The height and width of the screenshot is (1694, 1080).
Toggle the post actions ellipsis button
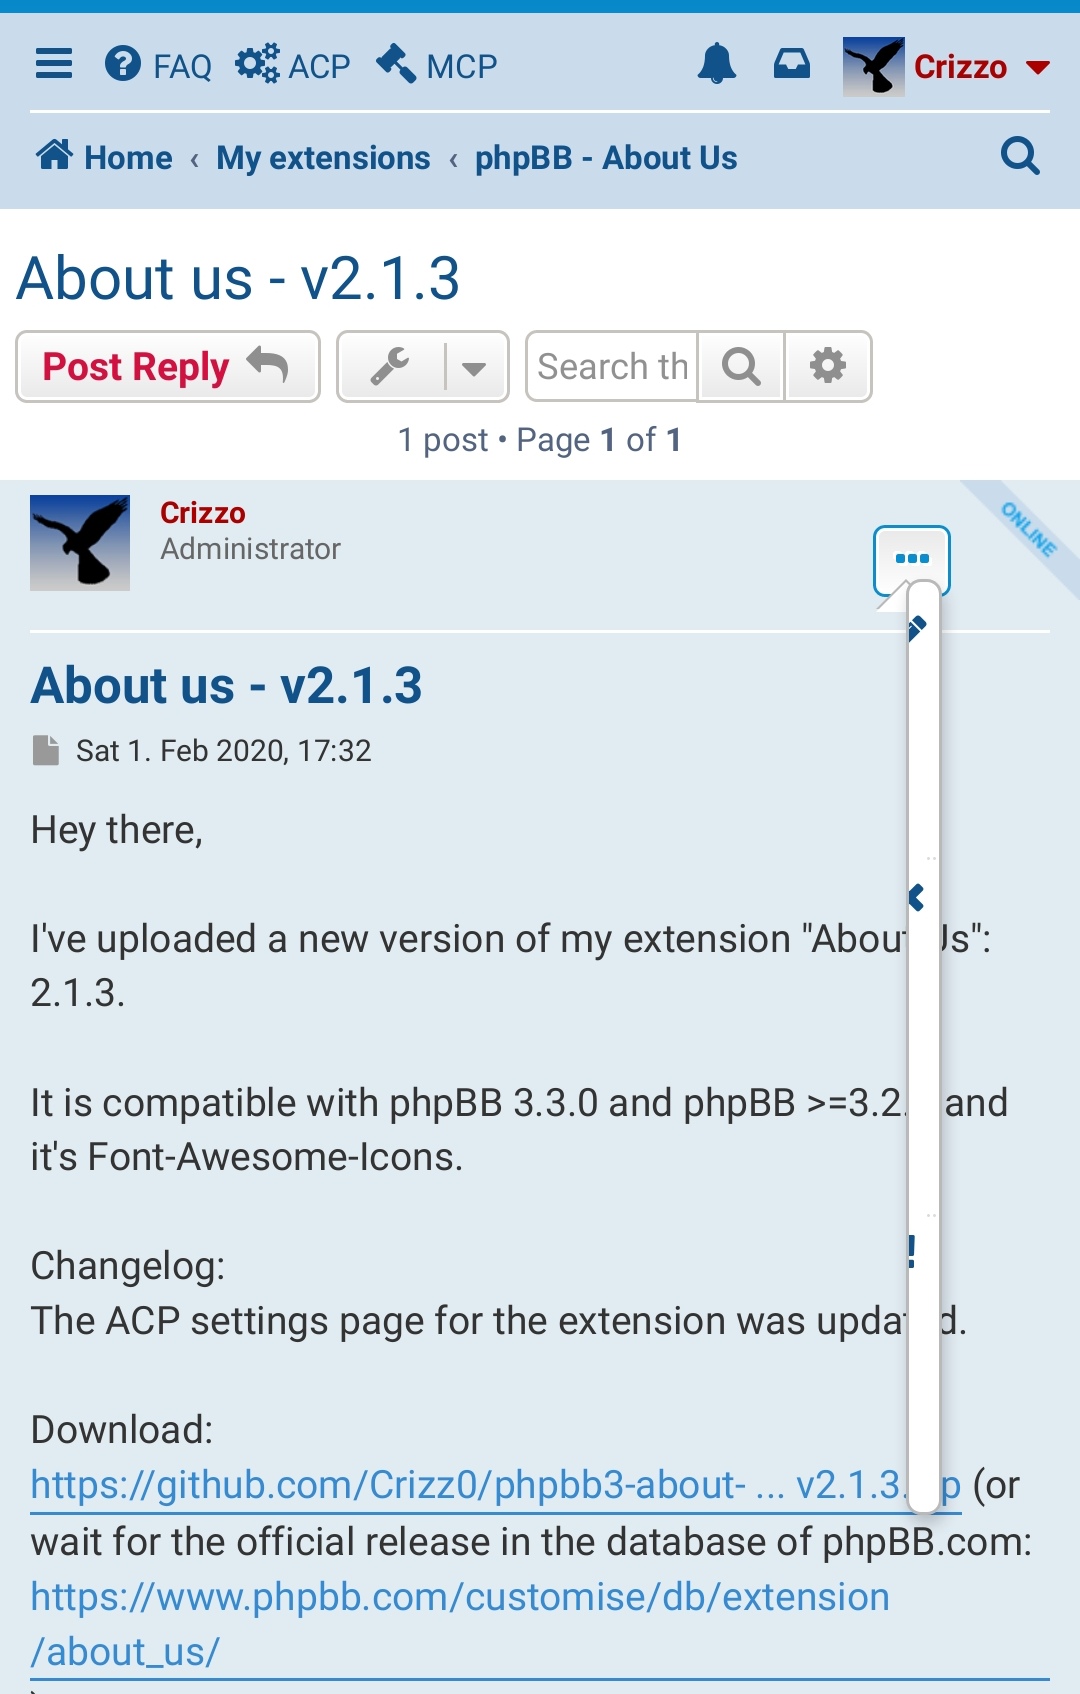(x=912, y=560)
